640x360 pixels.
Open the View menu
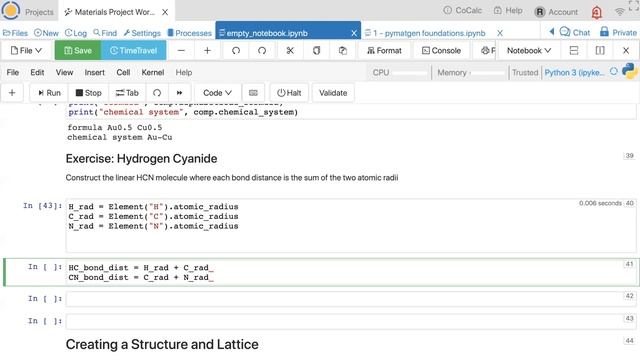tap(64, 72)
